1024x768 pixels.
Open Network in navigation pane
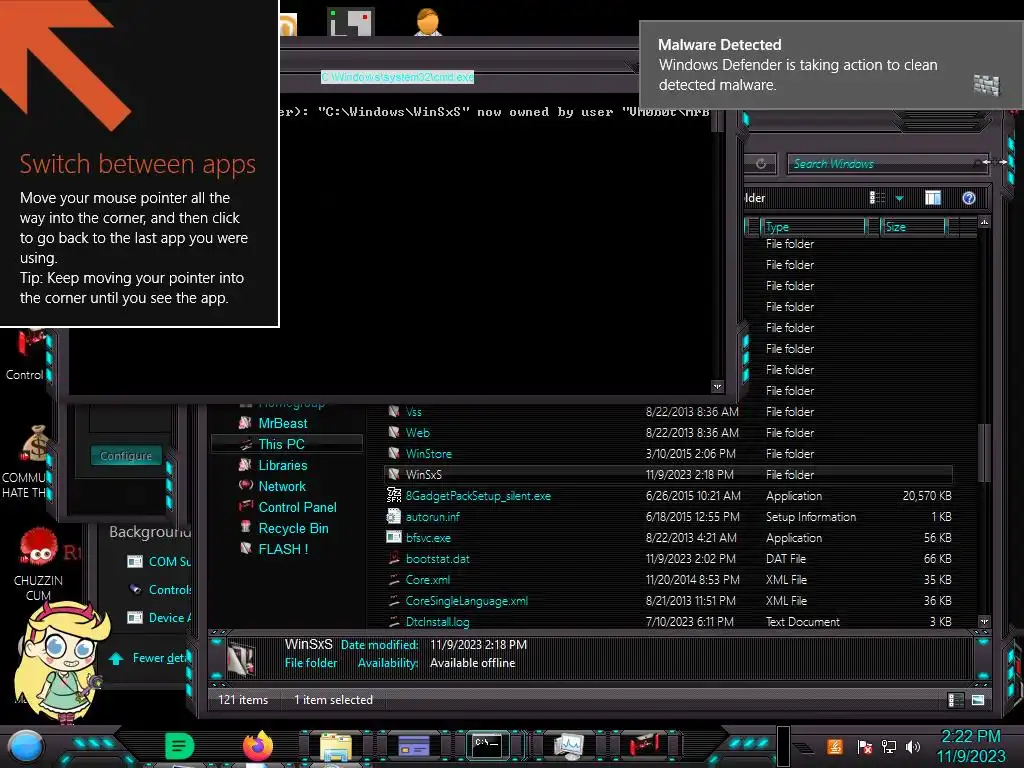tap(281, 486)
